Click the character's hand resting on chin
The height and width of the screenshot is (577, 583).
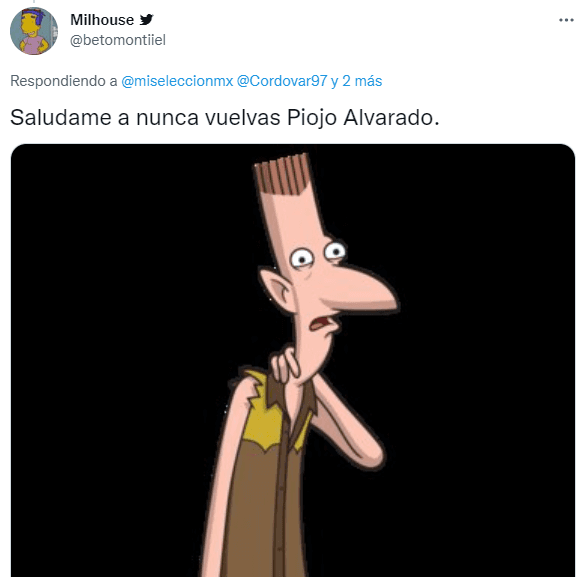286,365
